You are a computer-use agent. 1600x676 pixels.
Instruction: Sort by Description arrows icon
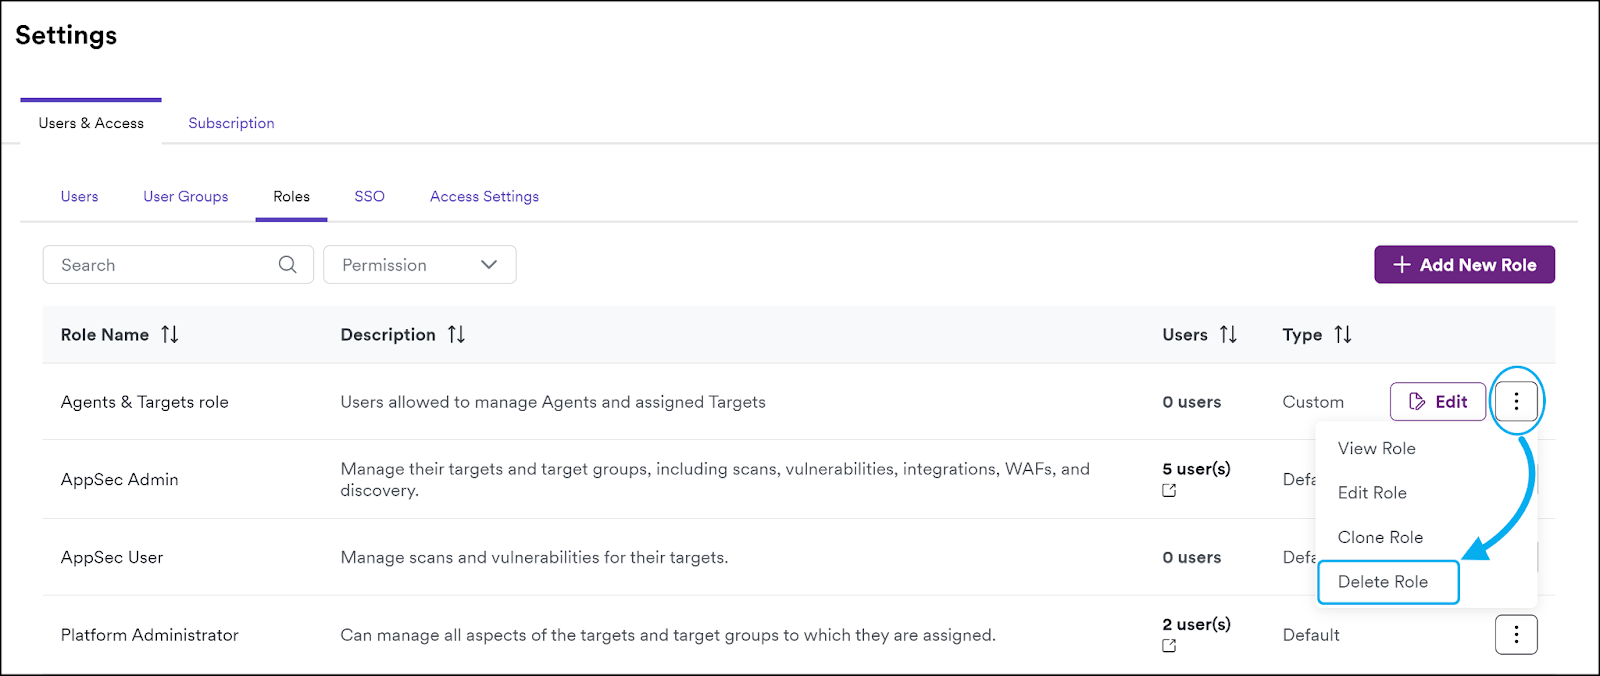456,334
